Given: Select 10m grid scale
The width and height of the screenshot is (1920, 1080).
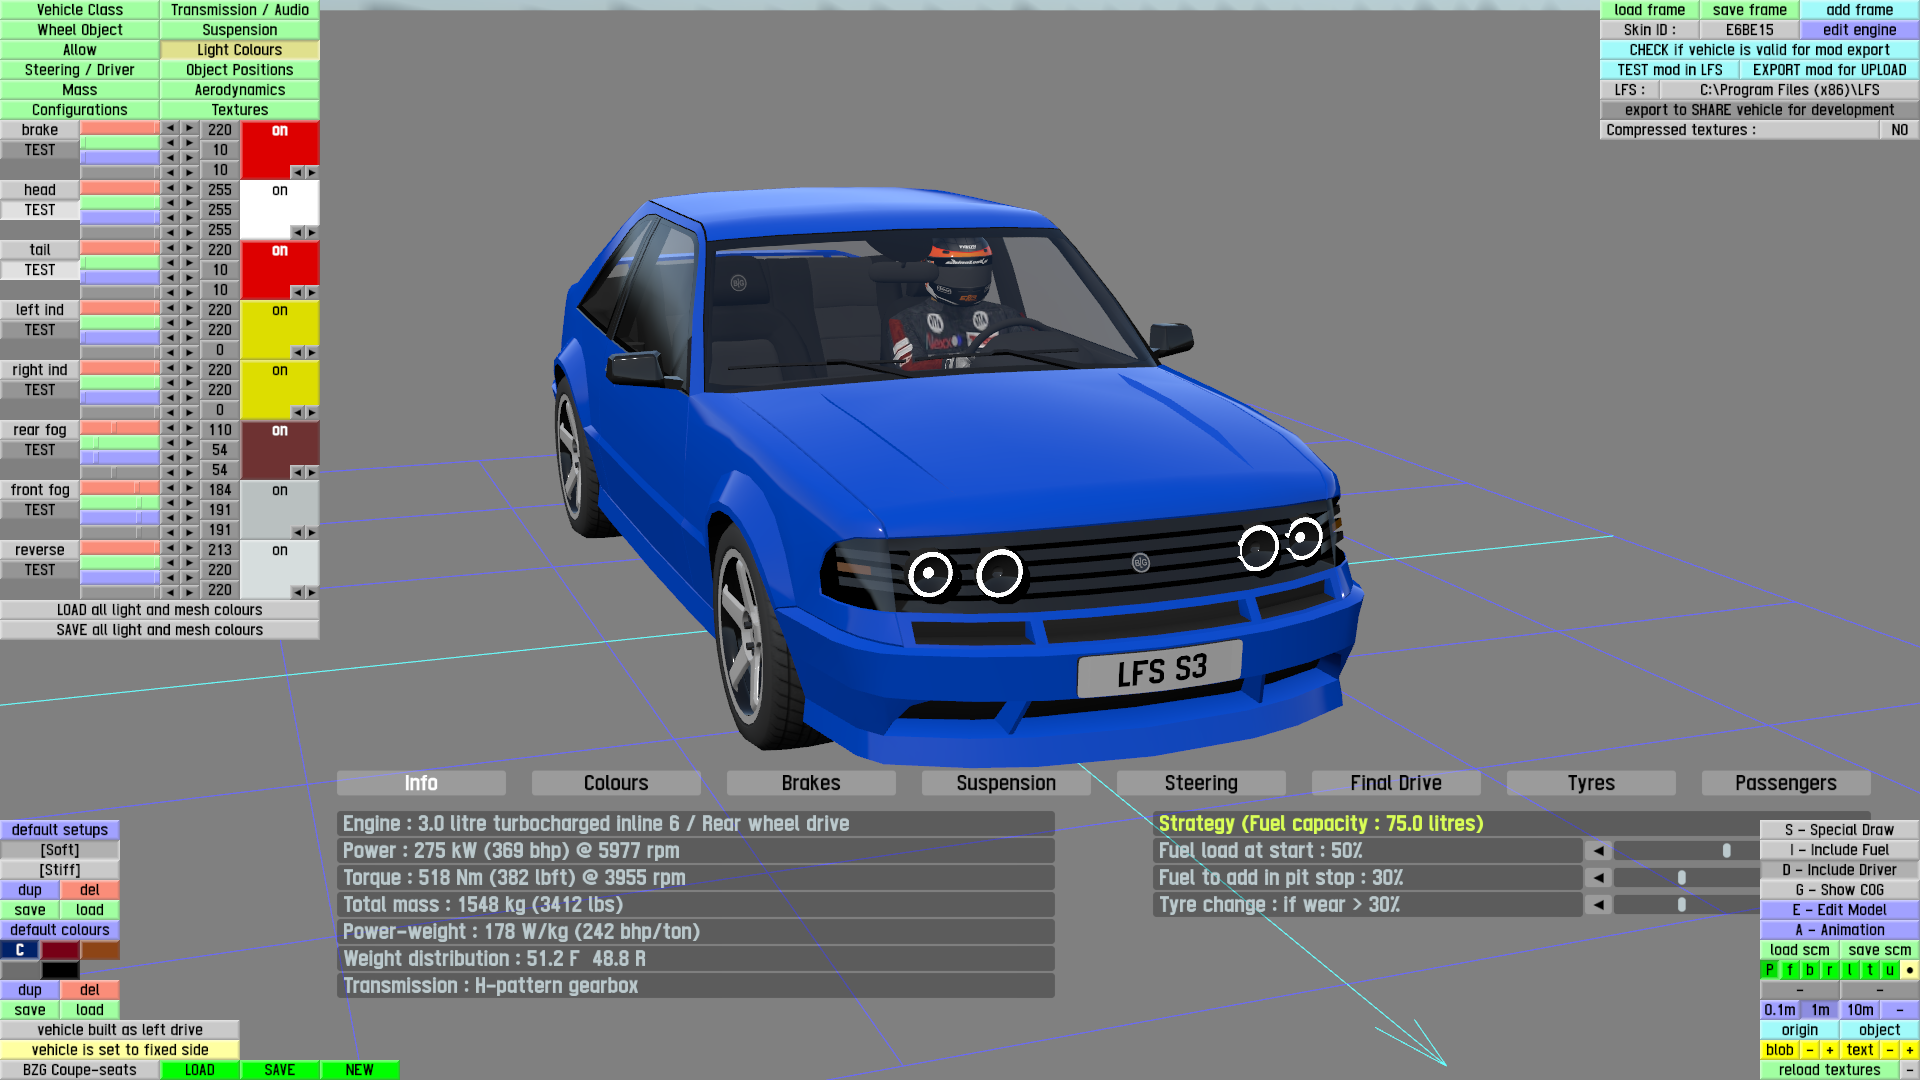Looking at the screenshot, I should point(1860,1010).
